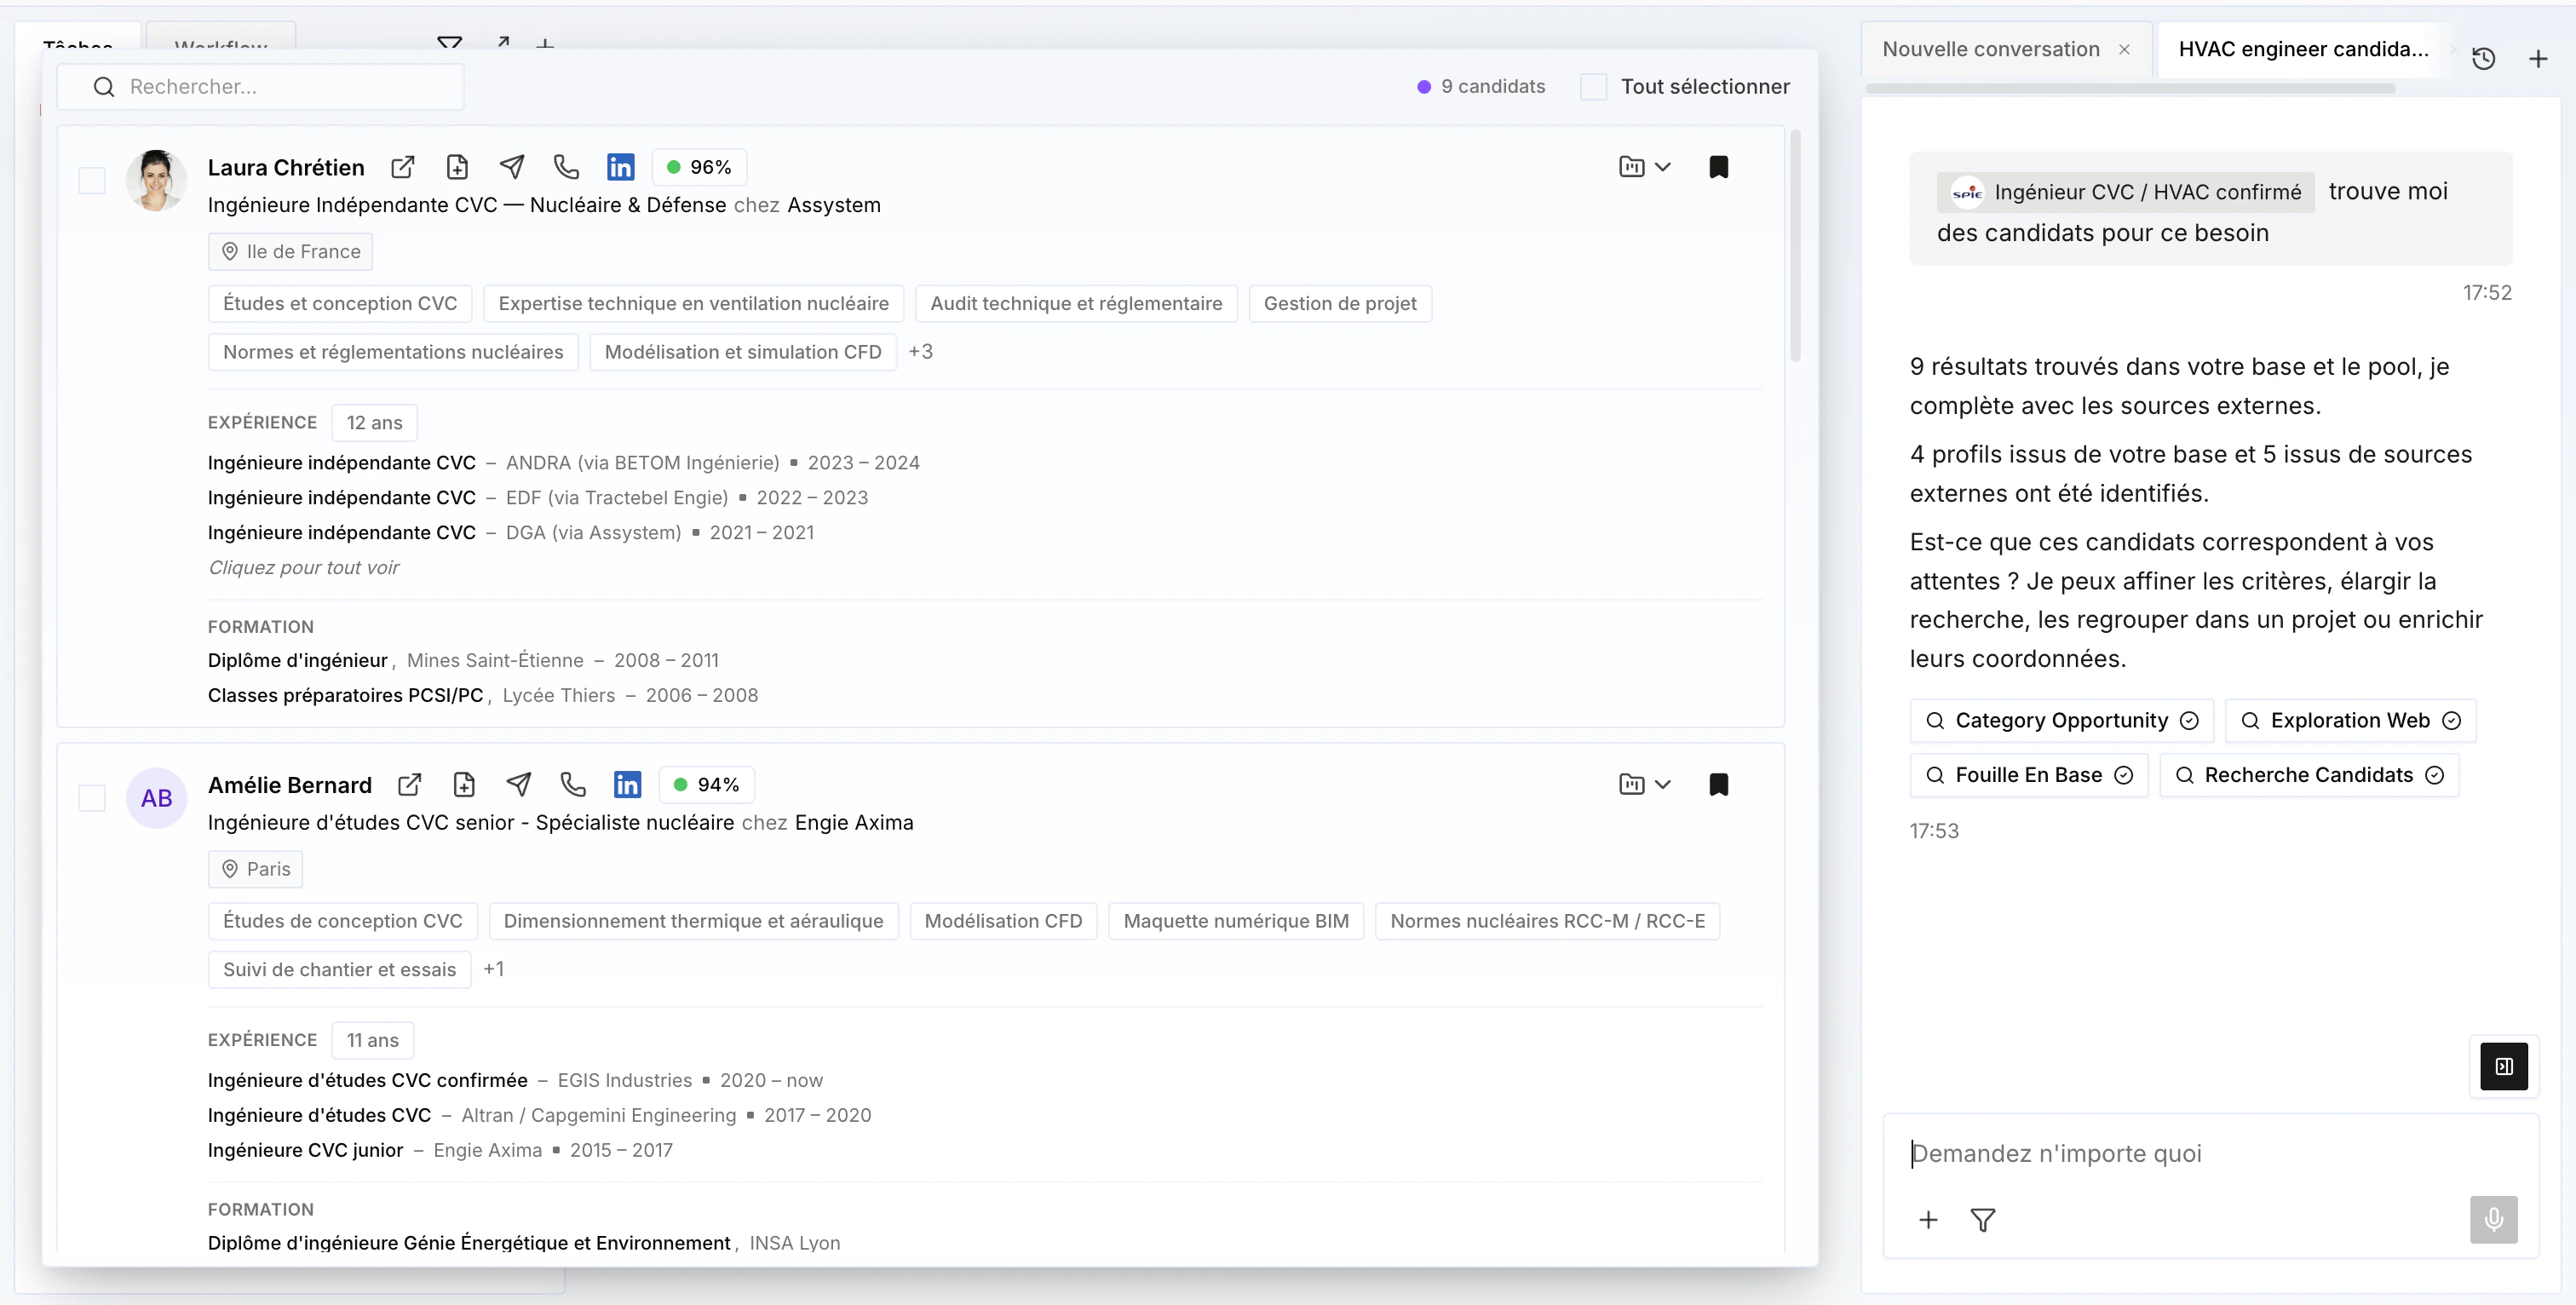2576x1305 pixels.
Task: Bookmark Amélie Bernard's card
Action: point(1719,785)
